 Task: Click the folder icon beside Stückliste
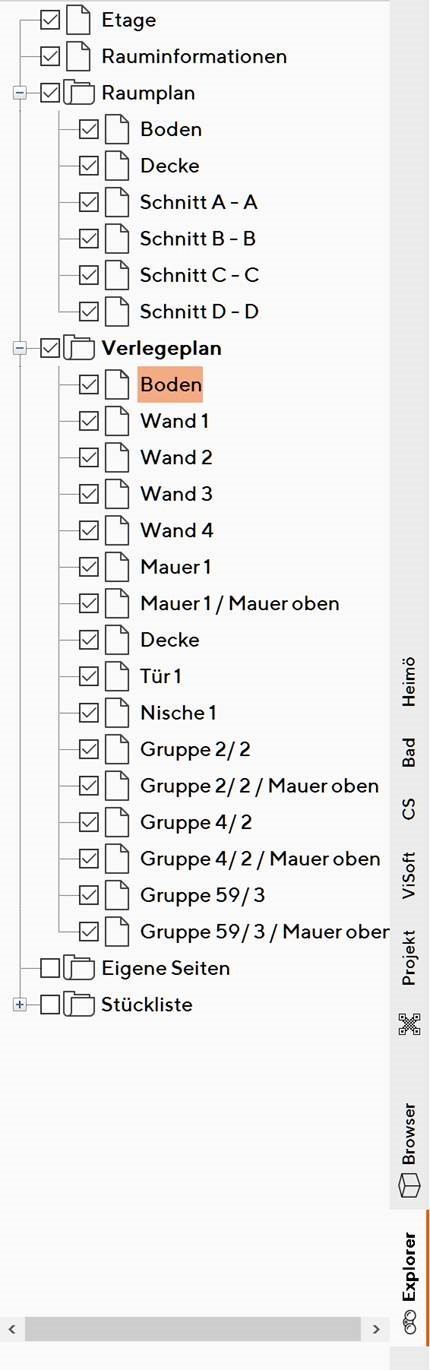pyautogui.click(x=79, y=1004)
